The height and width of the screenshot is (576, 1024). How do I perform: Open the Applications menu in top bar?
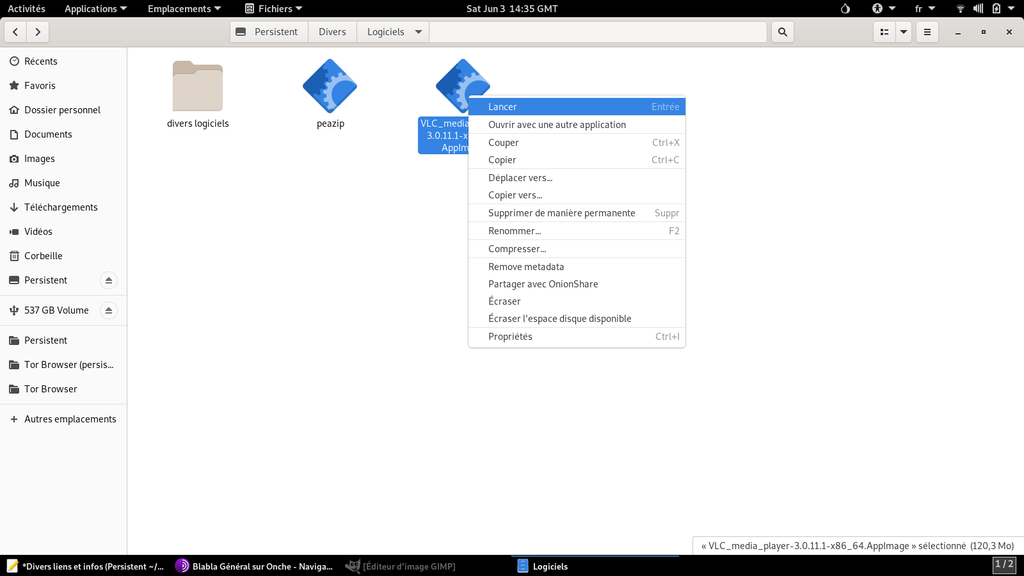click(96, 8)
